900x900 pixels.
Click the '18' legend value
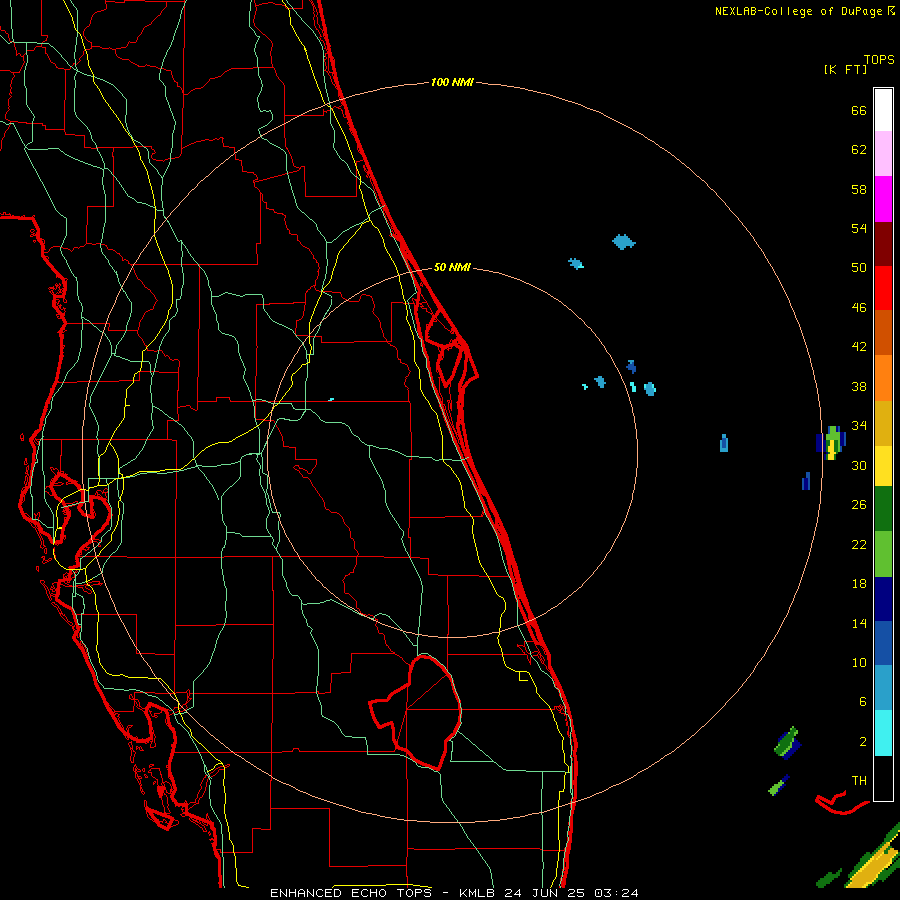pyautogui.click(x=859, y=584)
